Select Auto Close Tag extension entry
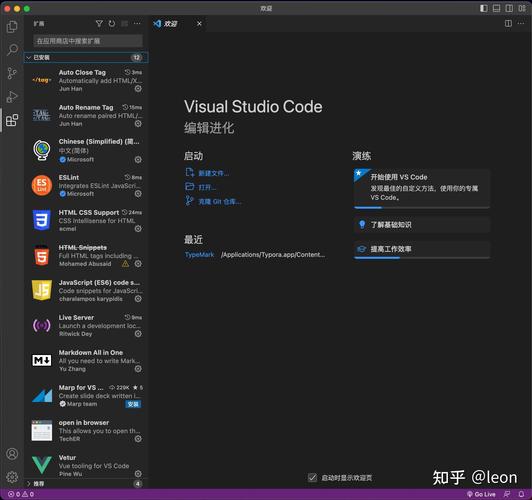The height and width of the screenshot is (500, 532). (x=86, y=80)
